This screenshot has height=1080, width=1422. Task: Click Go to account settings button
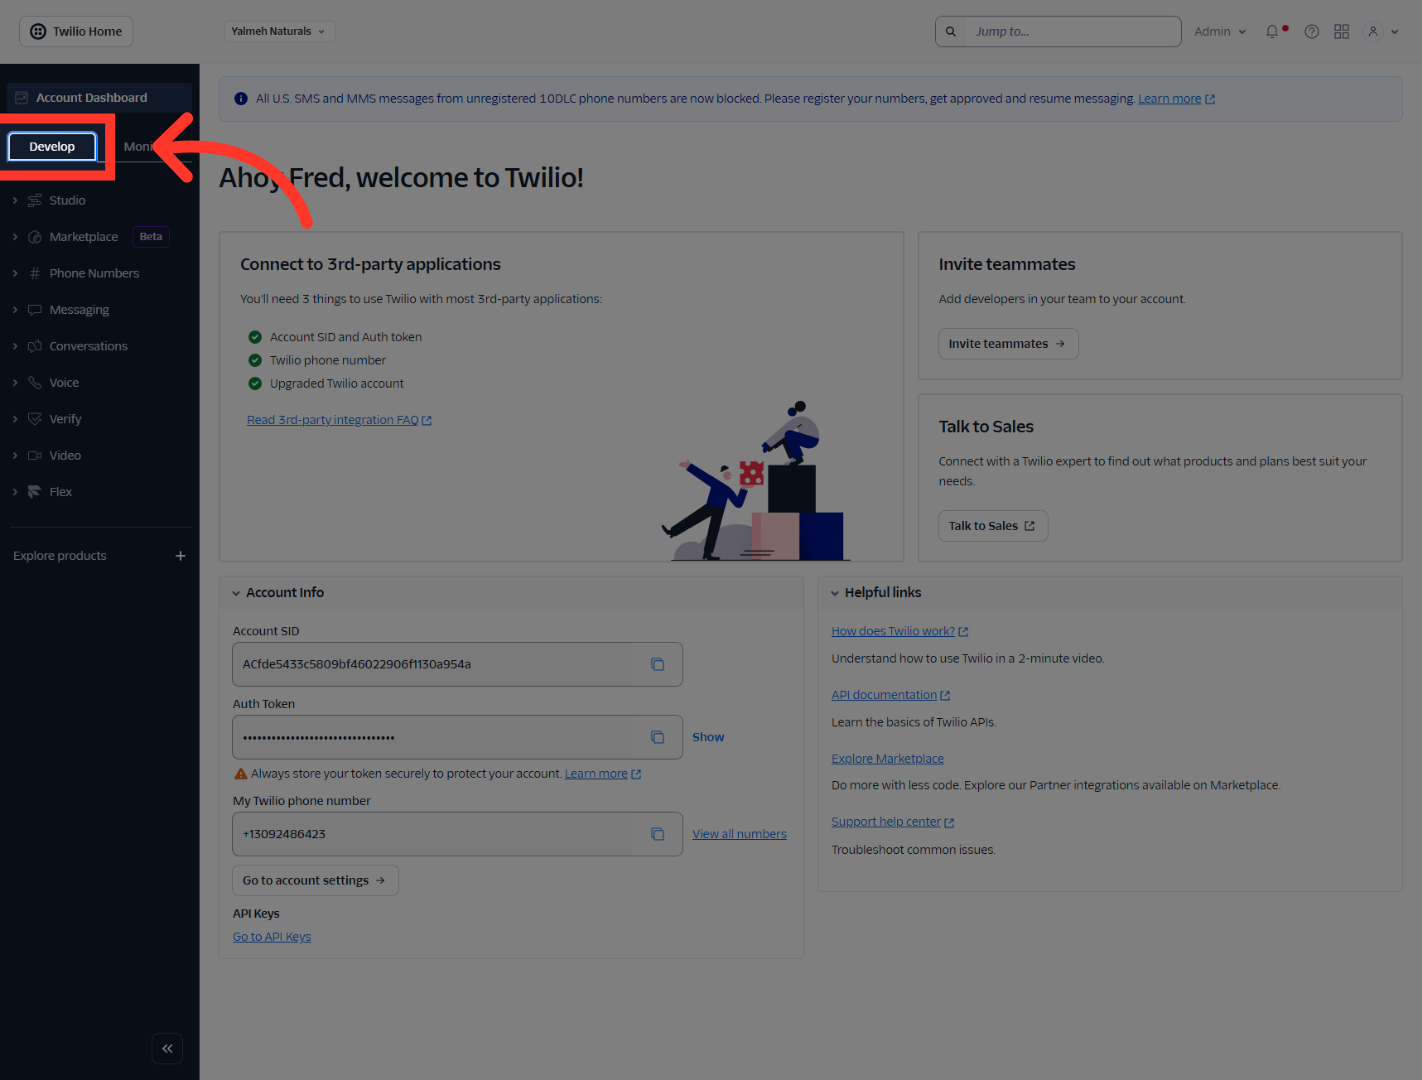(315, 881)
